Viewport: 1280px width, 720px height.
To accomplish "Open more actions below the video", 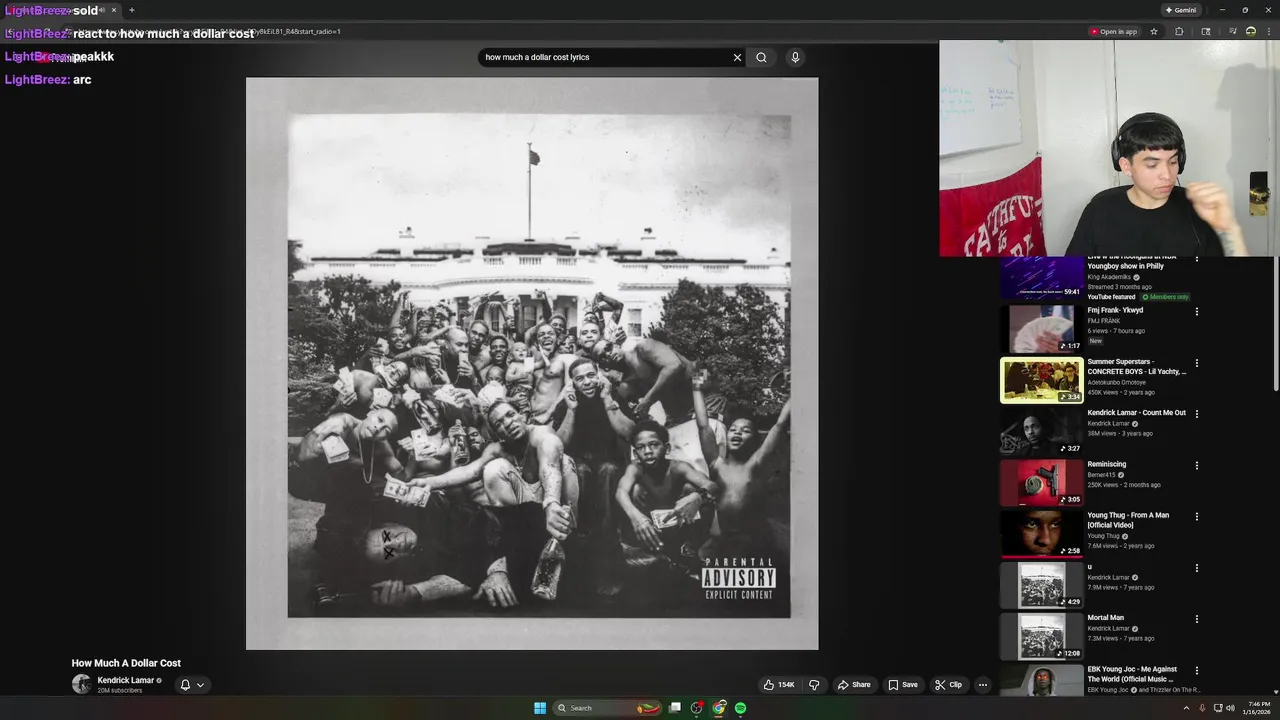I will coord(983,685).
